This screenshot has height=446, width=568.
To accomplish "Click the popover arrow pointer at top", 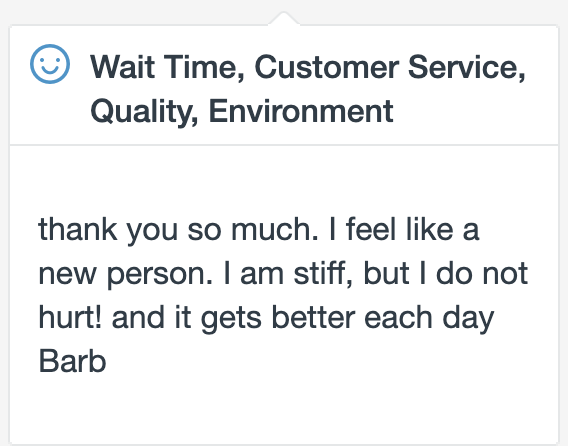I will [284, 18].
